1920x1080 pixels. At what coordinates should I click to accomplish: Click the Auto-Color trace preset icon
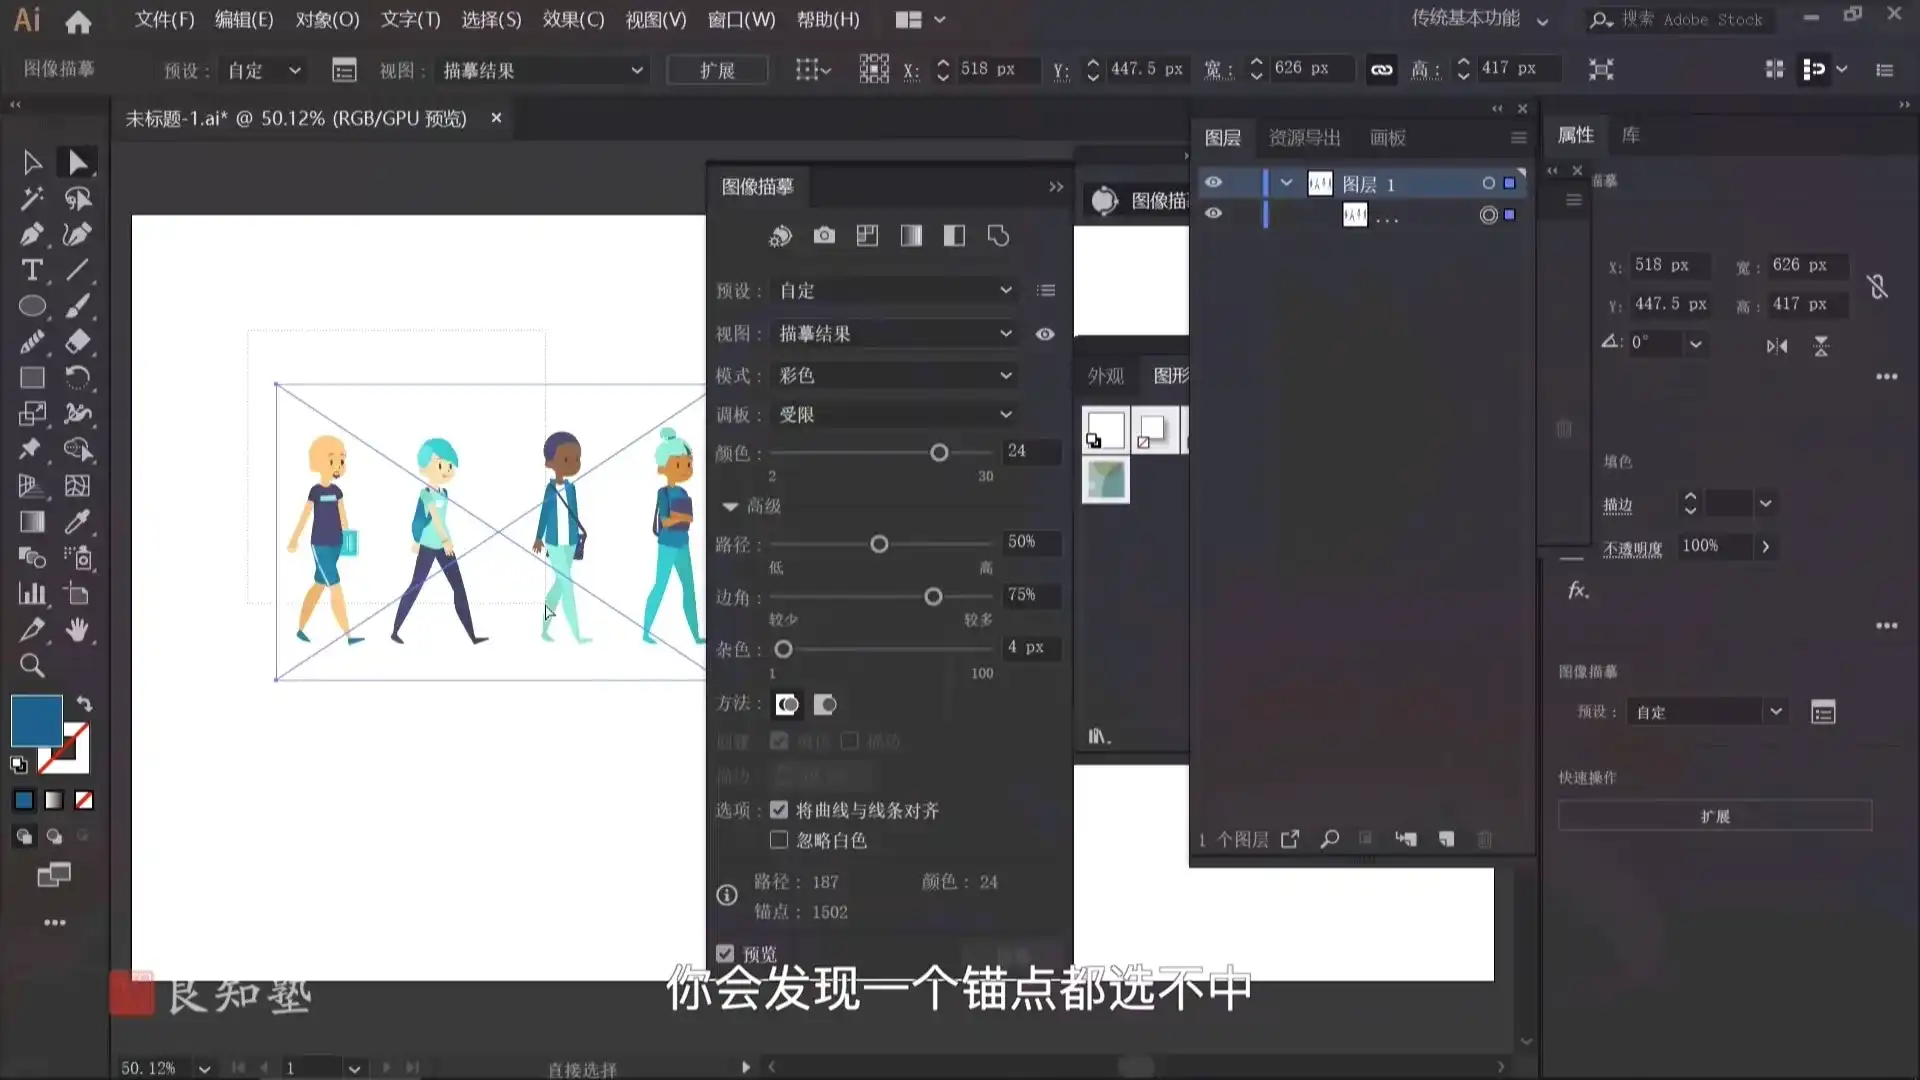(x=780, y=236)
